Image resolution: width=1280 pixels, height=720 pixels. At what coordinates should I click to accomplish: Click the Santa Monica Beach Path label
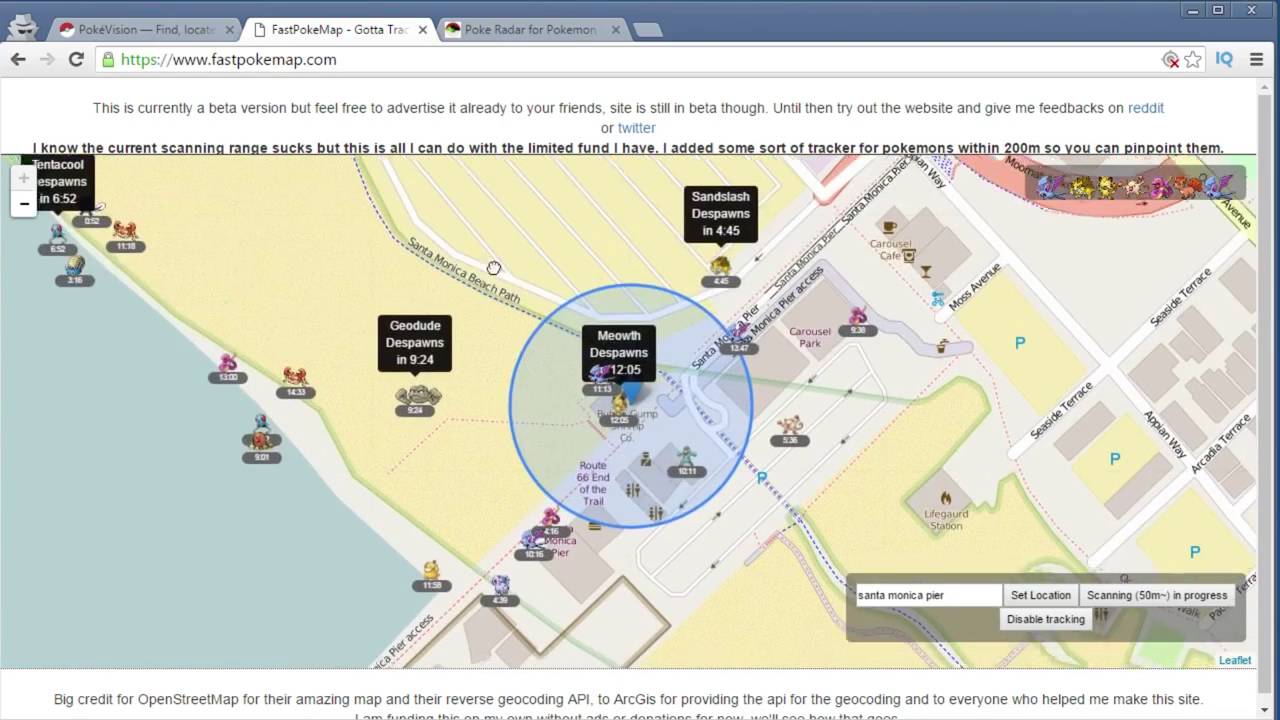click(464, 271)
